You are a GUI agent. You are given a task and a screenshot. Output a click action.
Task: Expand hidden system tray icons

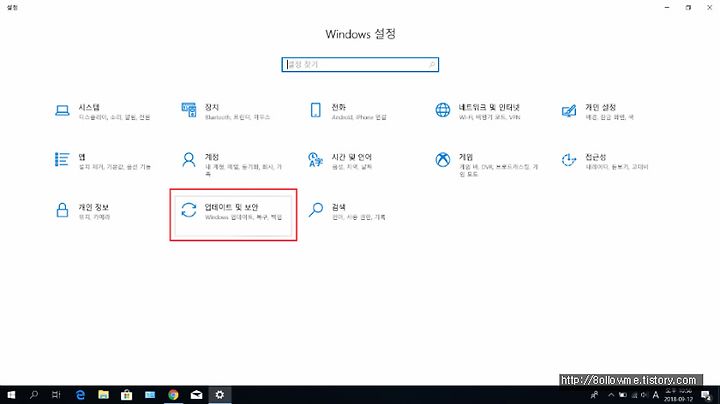(611, 395)
